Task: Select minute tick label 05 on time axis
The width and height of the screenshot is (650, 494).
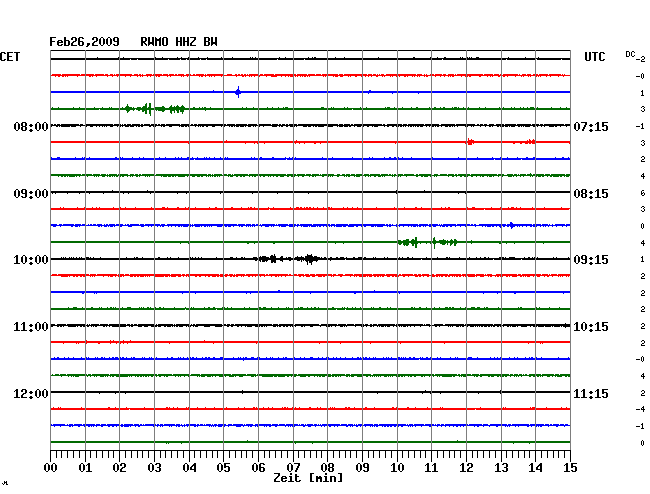Action: [x=223, y=468]
